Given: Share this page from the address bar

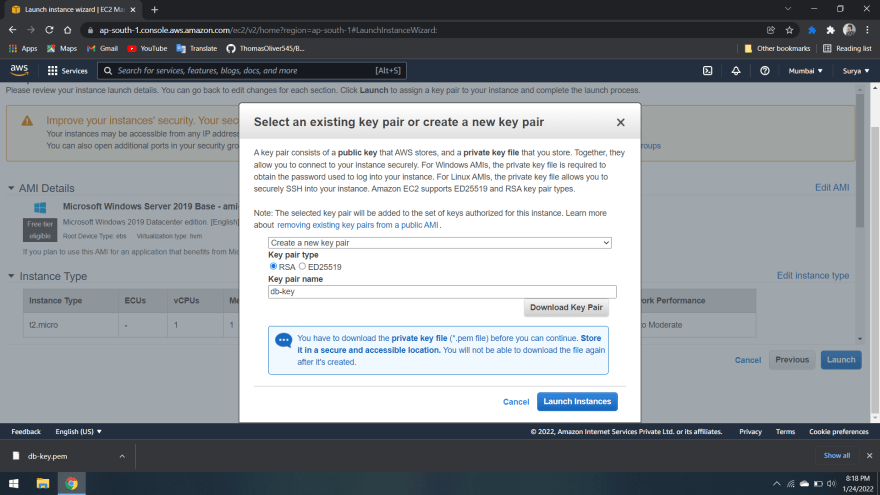Looking at the screenshot, I should [771, 30].
